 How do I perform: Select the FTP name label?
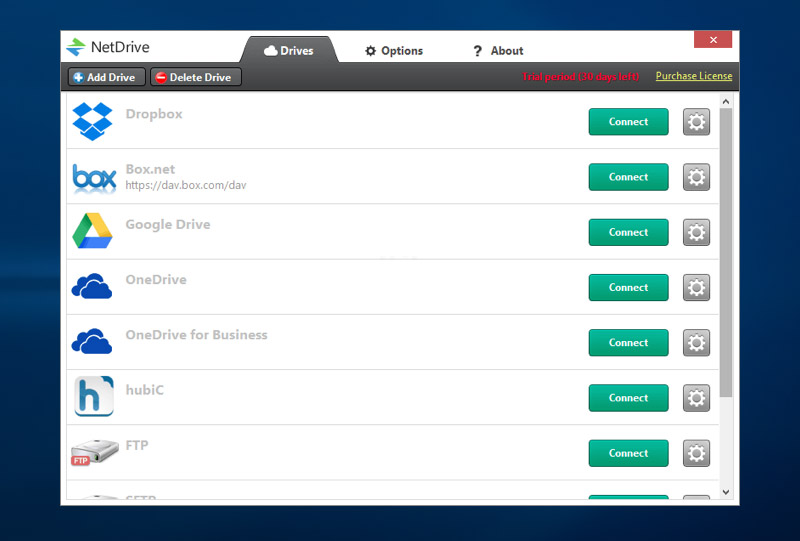point(137,446)
